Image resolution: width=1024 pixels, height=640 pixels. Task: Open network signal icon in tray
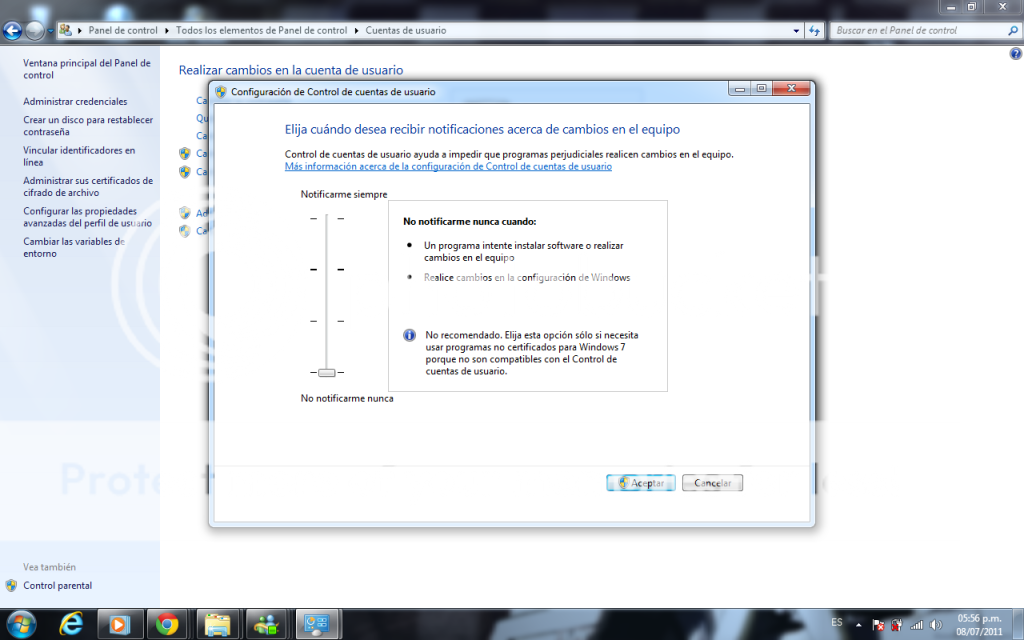click(x=916, y=625)
